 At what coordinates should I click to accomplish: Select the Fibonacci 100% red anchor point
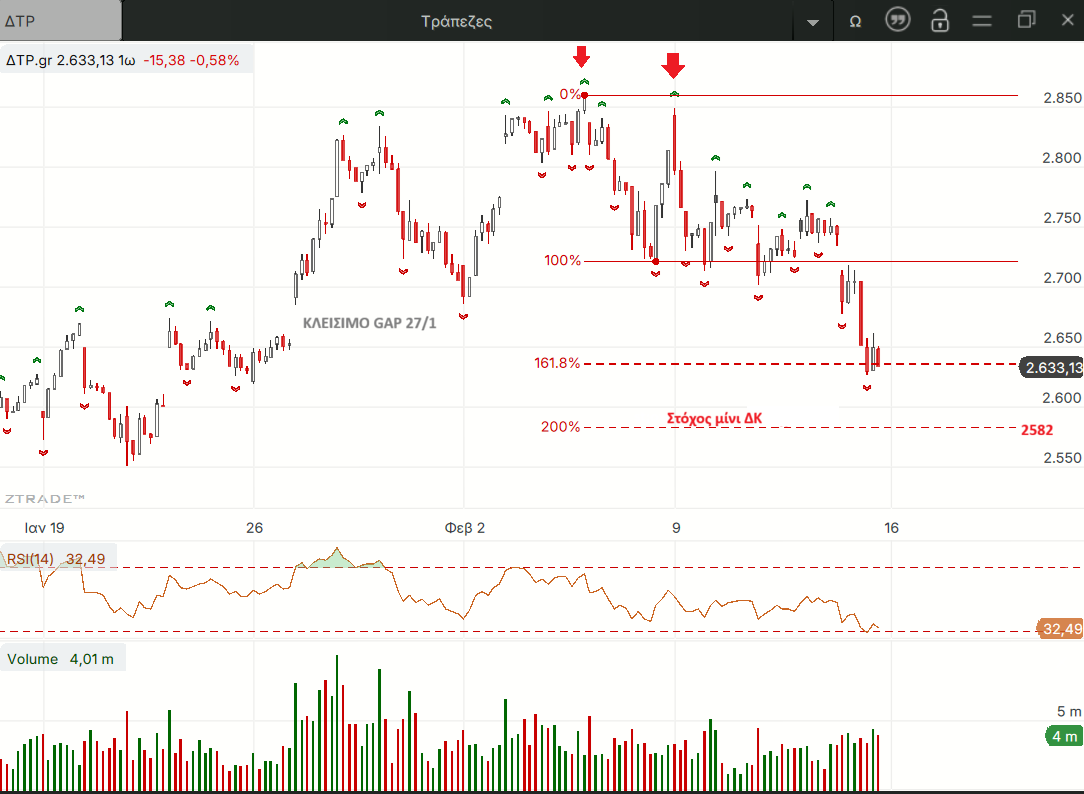tap(655, 261)
